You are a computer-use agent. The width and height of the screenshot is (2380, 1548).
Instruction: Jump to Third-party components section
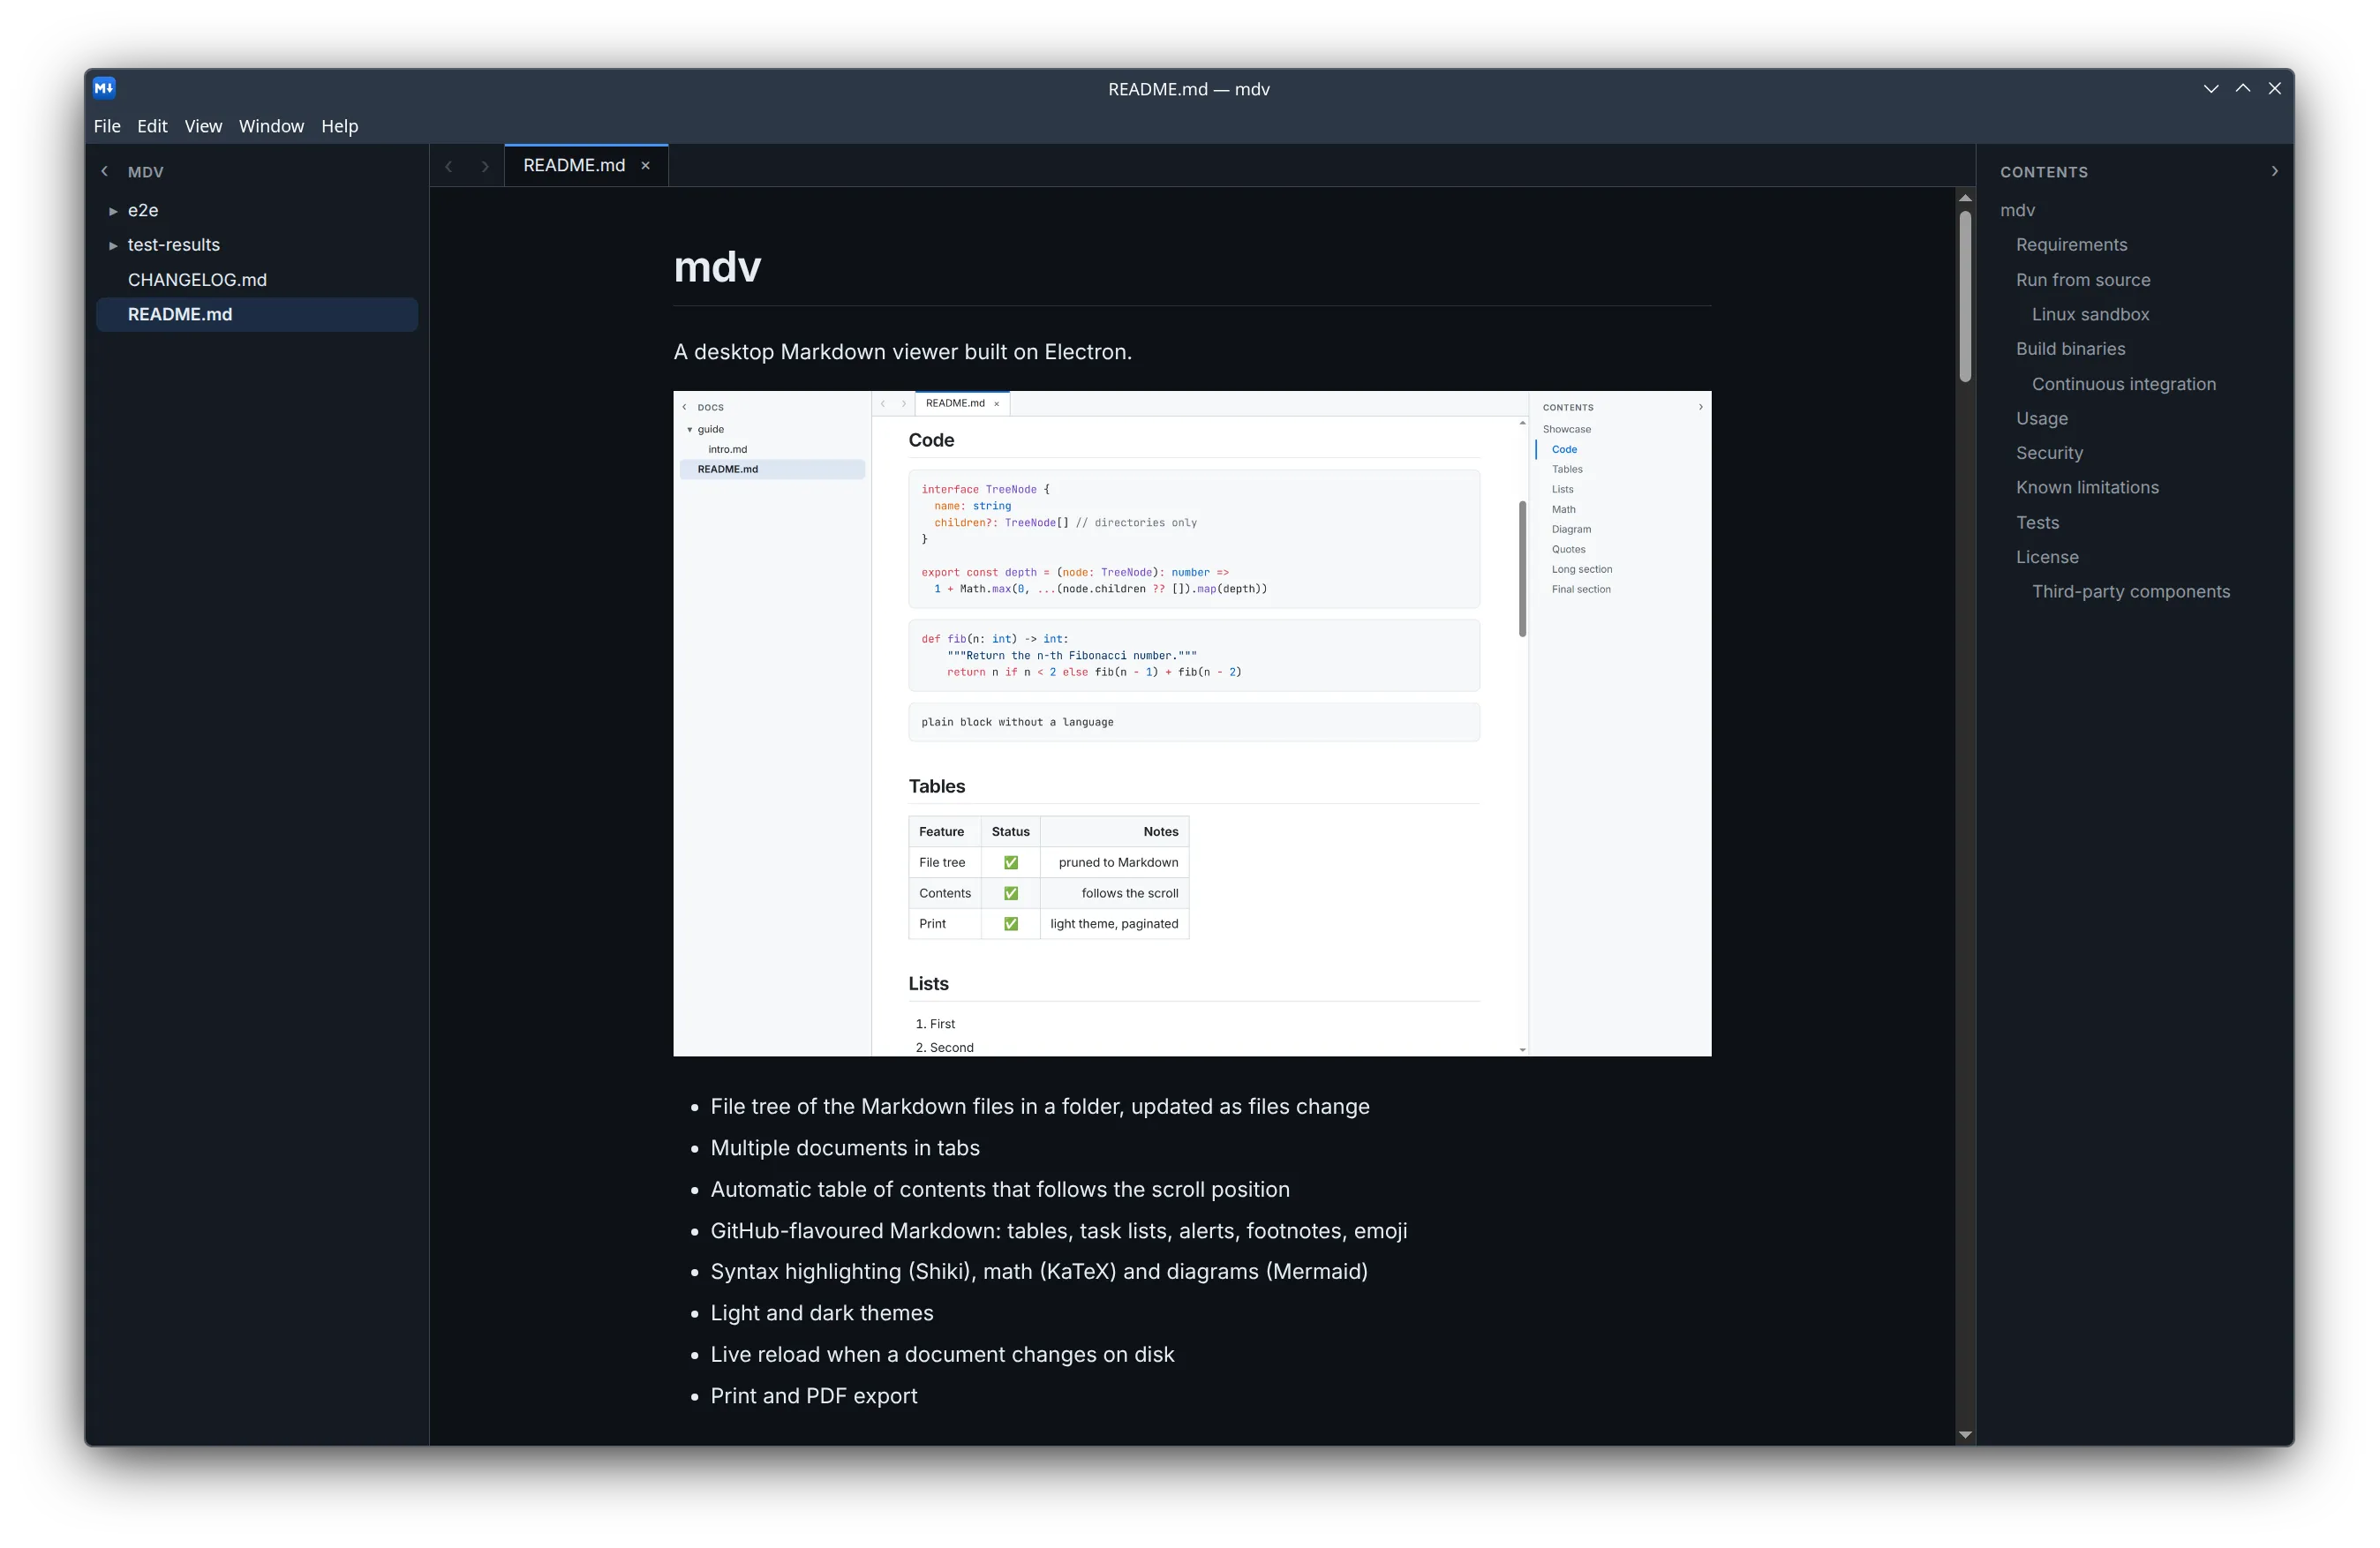[2131, 591]
